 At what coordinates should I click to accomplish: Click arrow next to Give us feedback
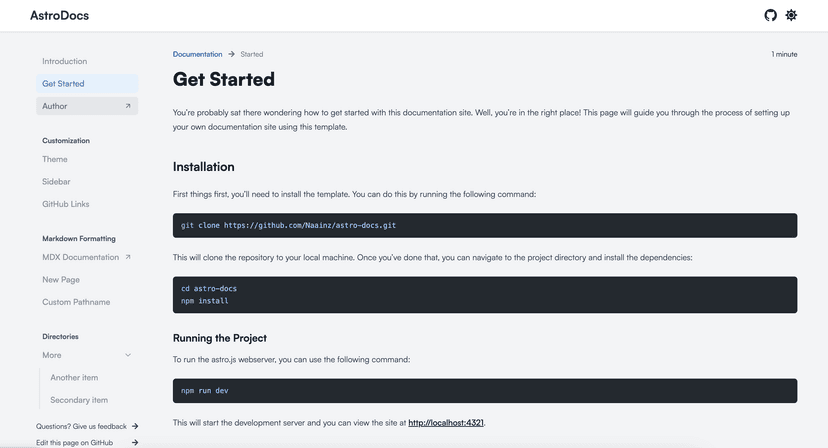coord(135,426)
